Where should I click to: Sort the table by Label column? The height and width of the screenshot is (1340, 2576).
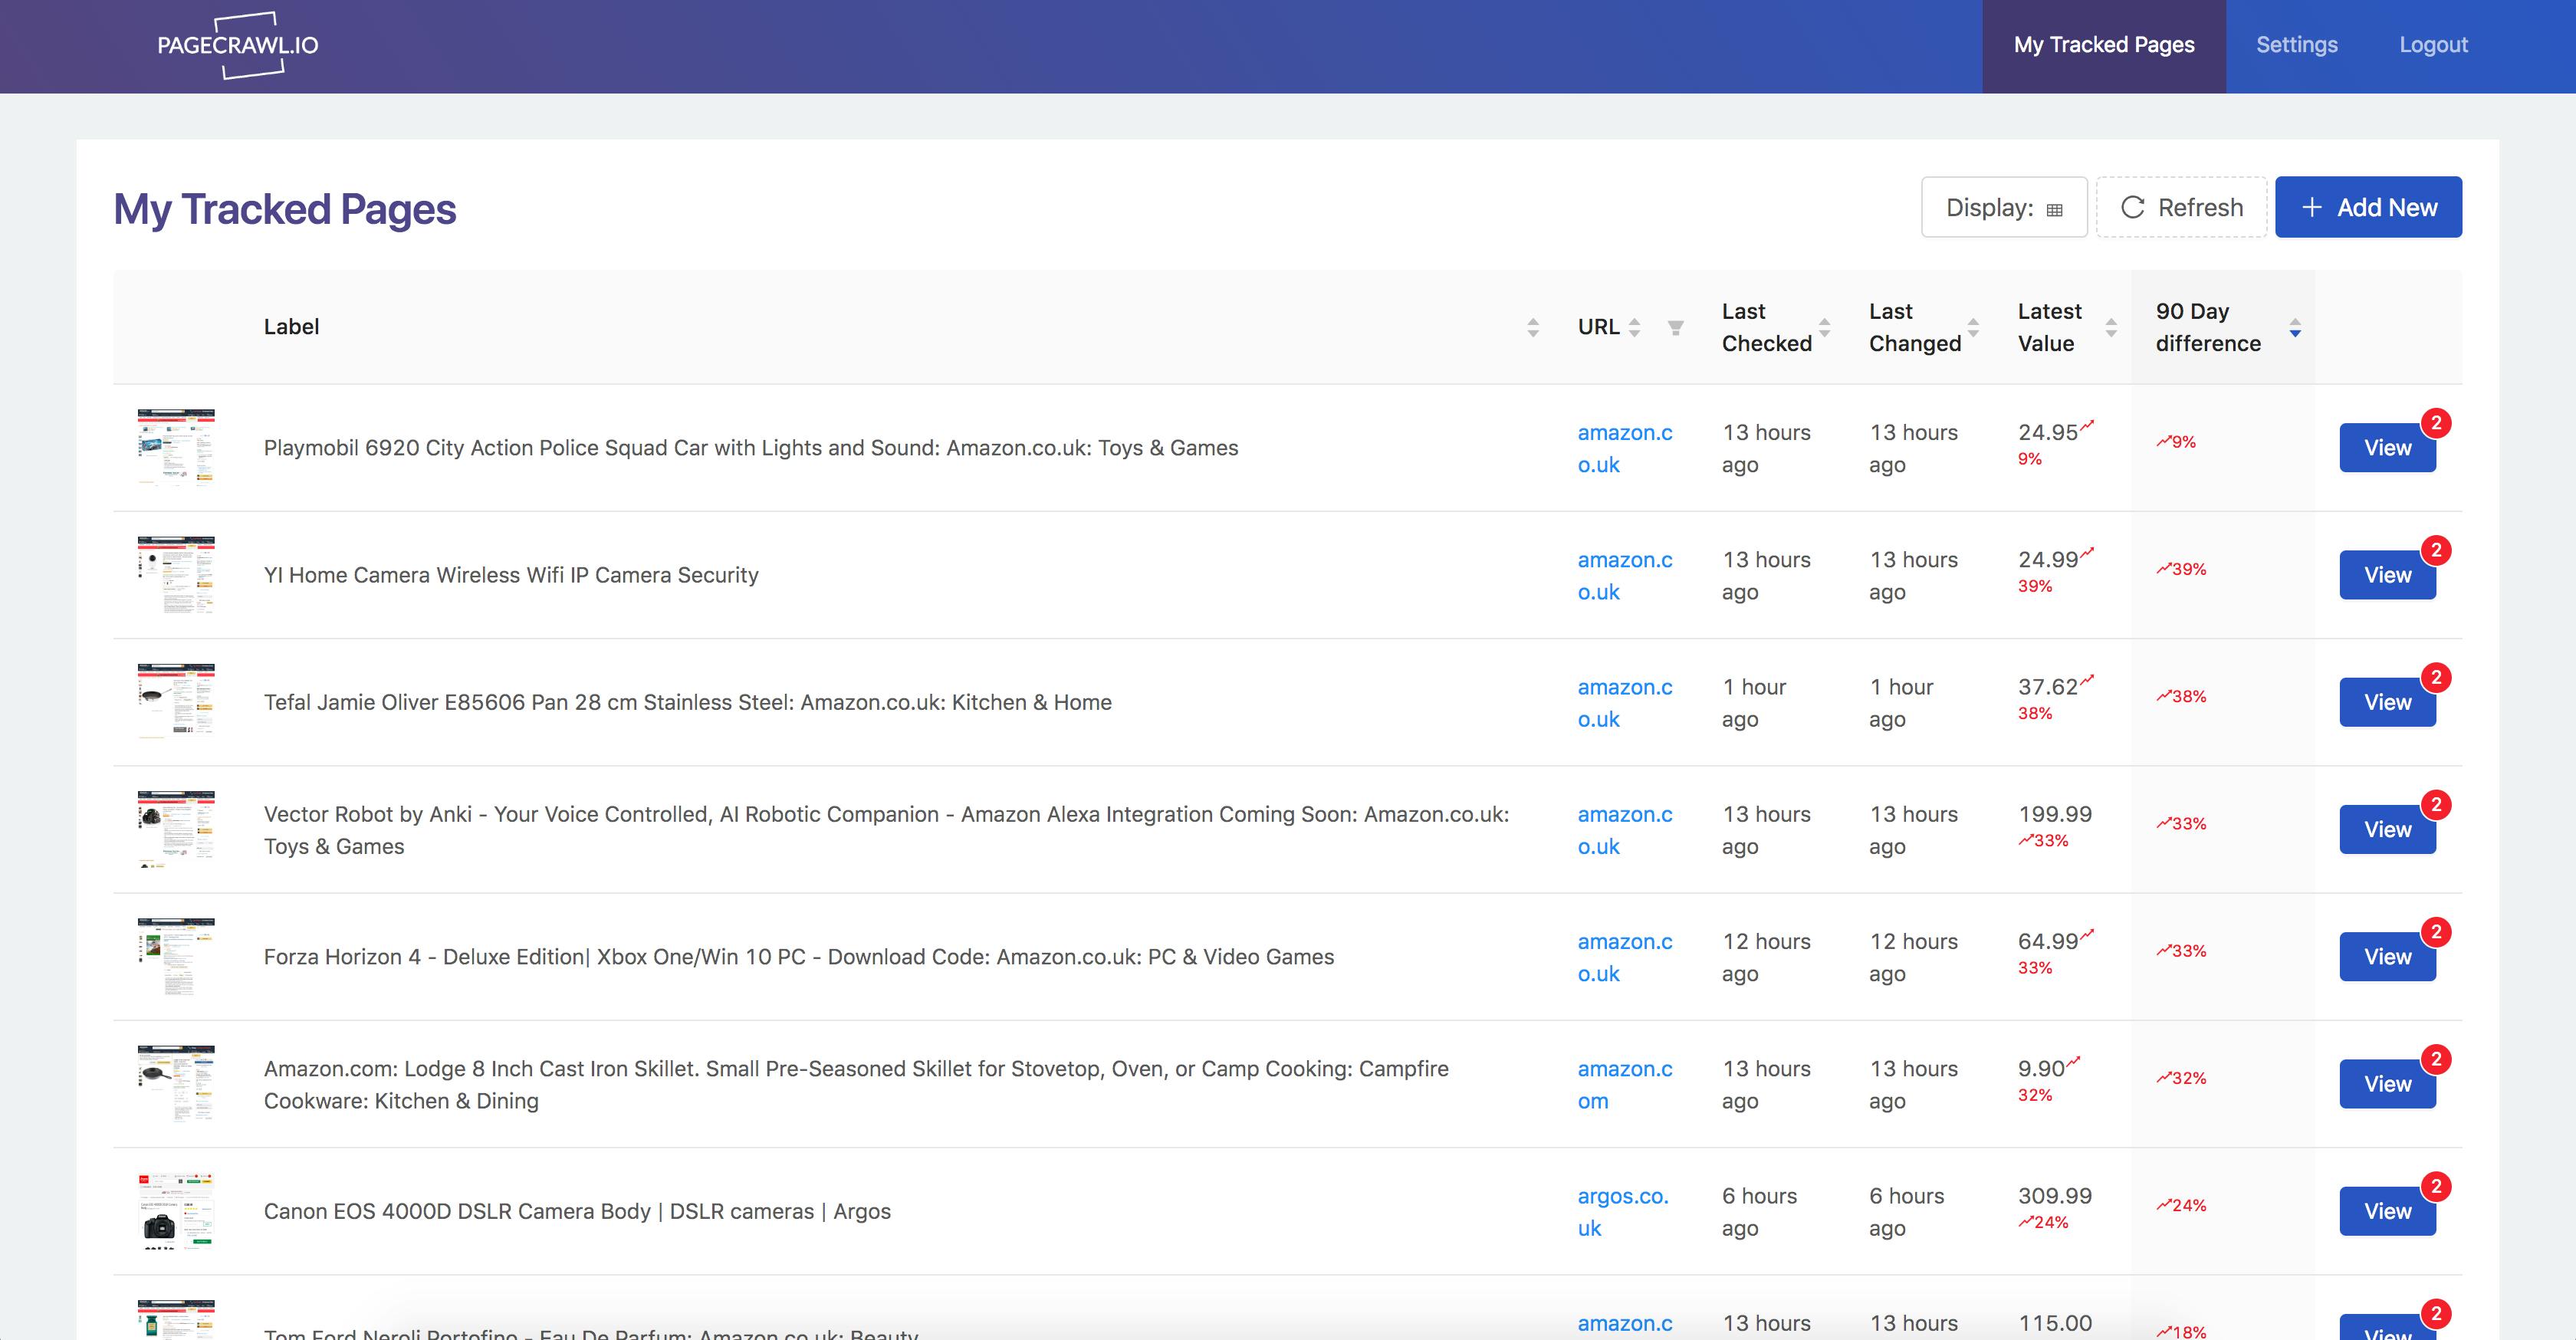click(x=1533, y=327)
